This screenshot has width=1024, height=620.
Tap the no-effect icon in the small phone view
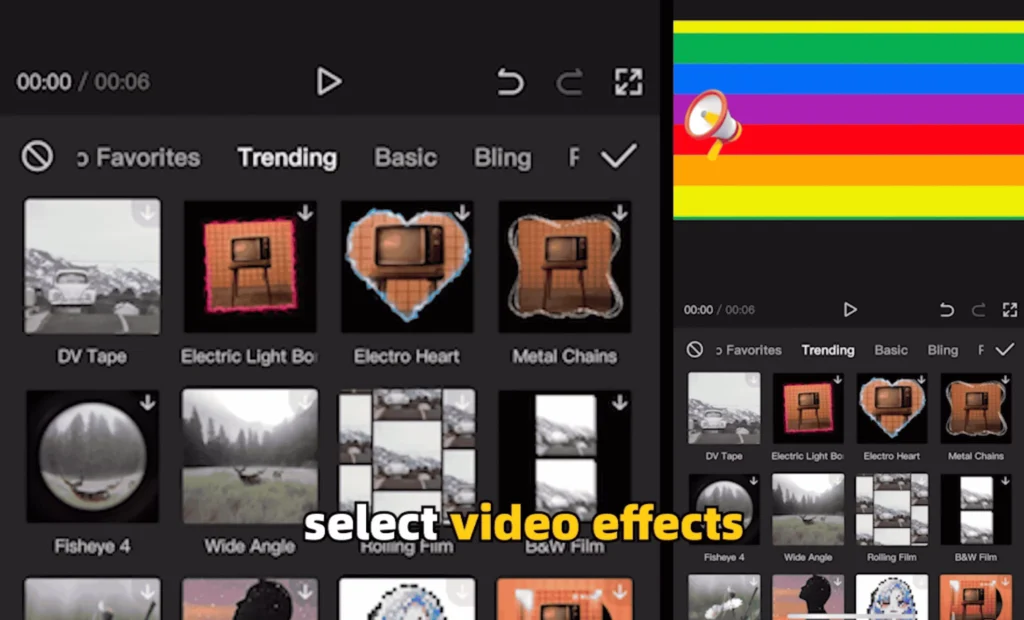coord(695,350)
